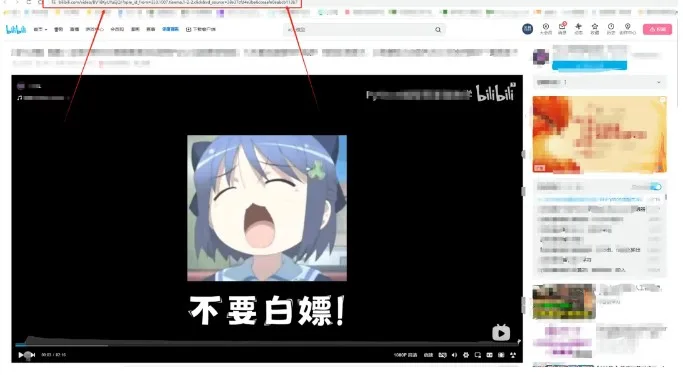Image resolution: width=683 pixels, height=375 pixels.
Task: Open the 漫画 nav item
Action: (x=135, y=29)
